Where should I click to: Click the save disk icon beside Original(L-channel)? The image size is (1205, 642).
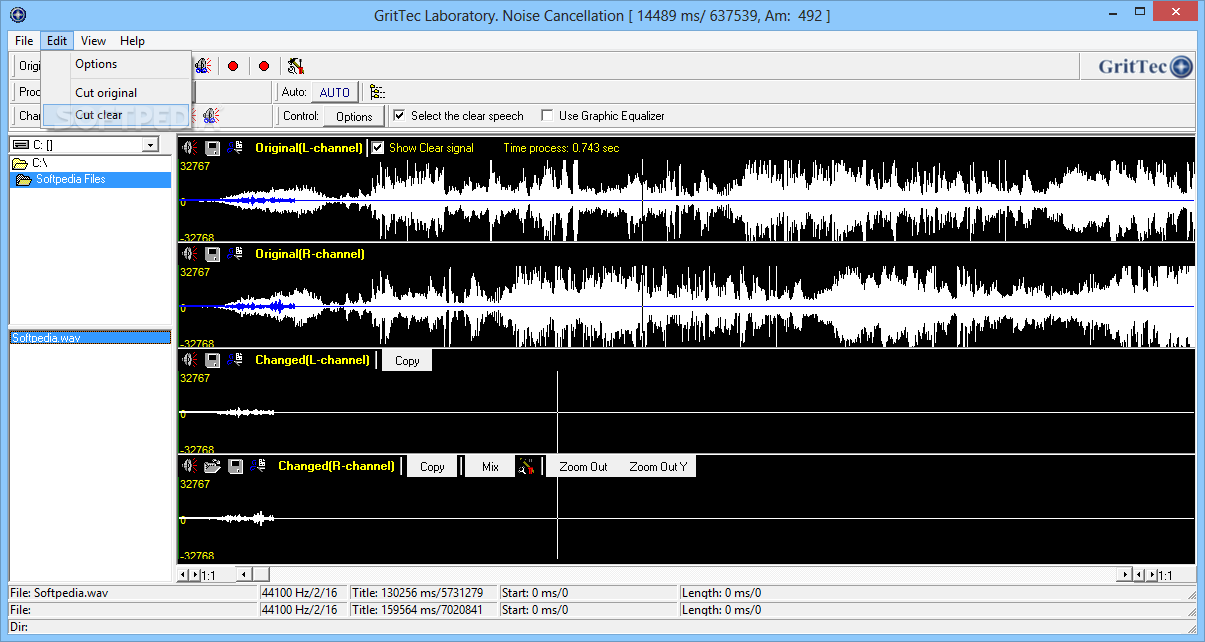(x=212, y=148)
